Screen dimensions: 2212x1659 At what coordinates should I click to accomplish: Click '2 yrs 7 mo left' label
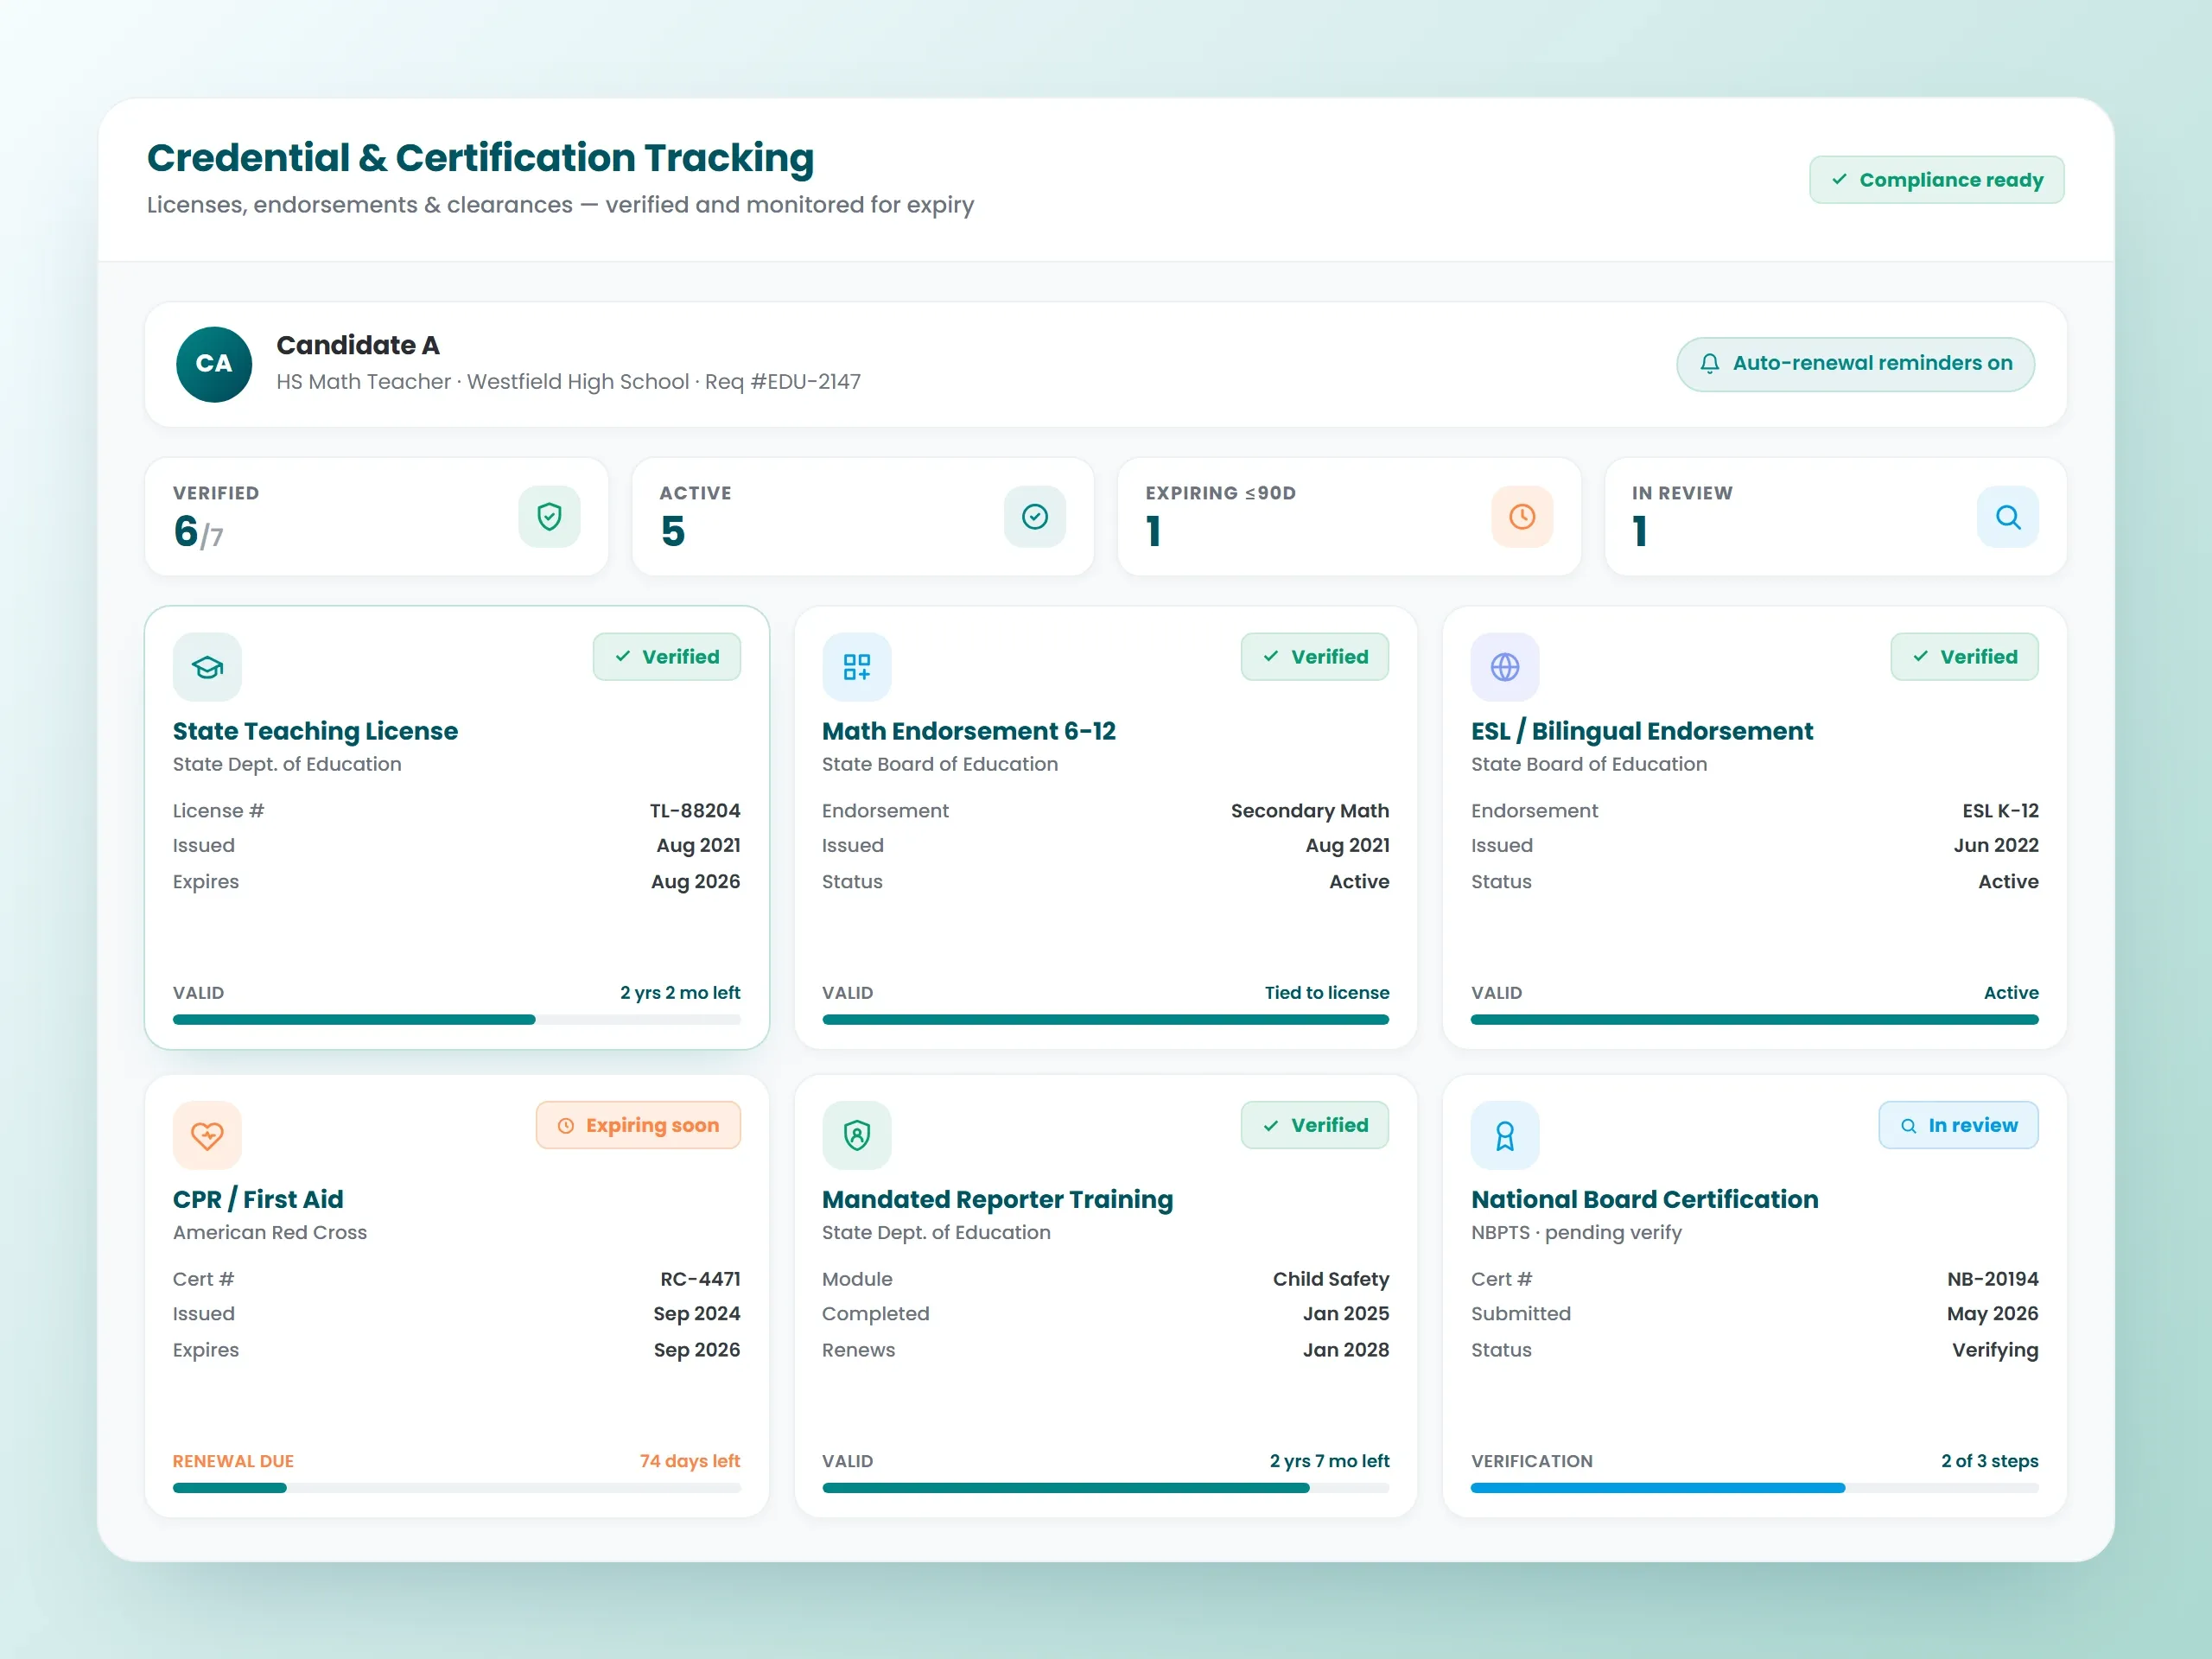tap(1329, 1461)
